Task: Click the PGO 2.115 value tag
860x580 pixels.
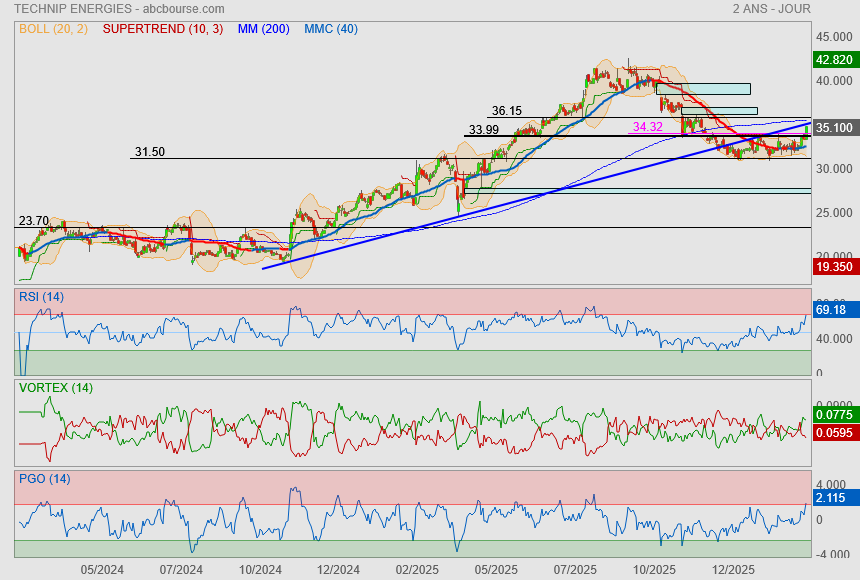Action: (832, 497)
